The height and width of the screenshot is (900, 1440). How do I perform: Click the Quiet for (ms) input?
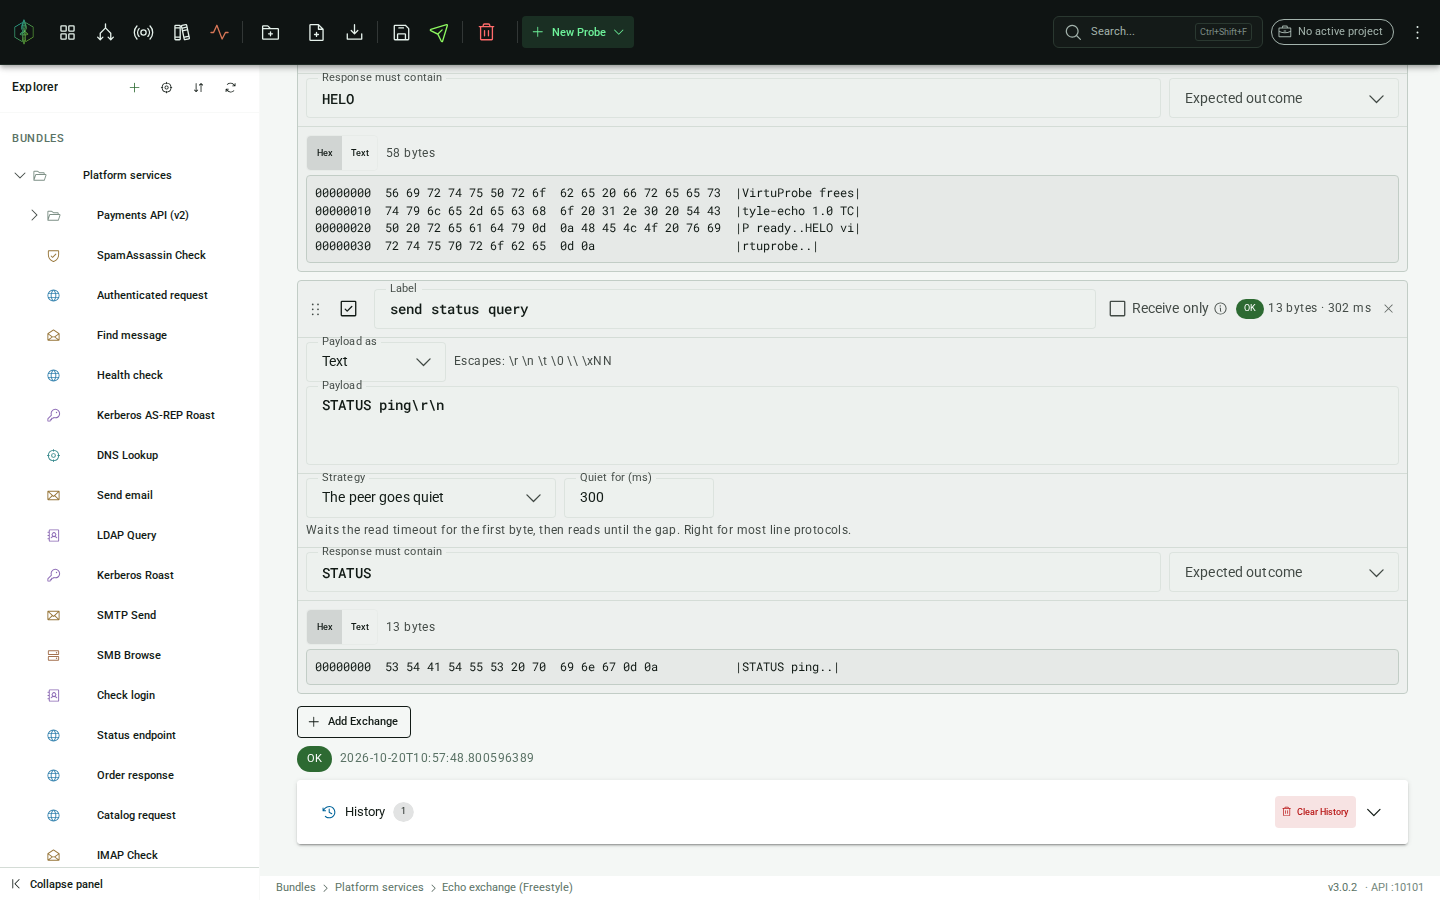click(639, 497)
